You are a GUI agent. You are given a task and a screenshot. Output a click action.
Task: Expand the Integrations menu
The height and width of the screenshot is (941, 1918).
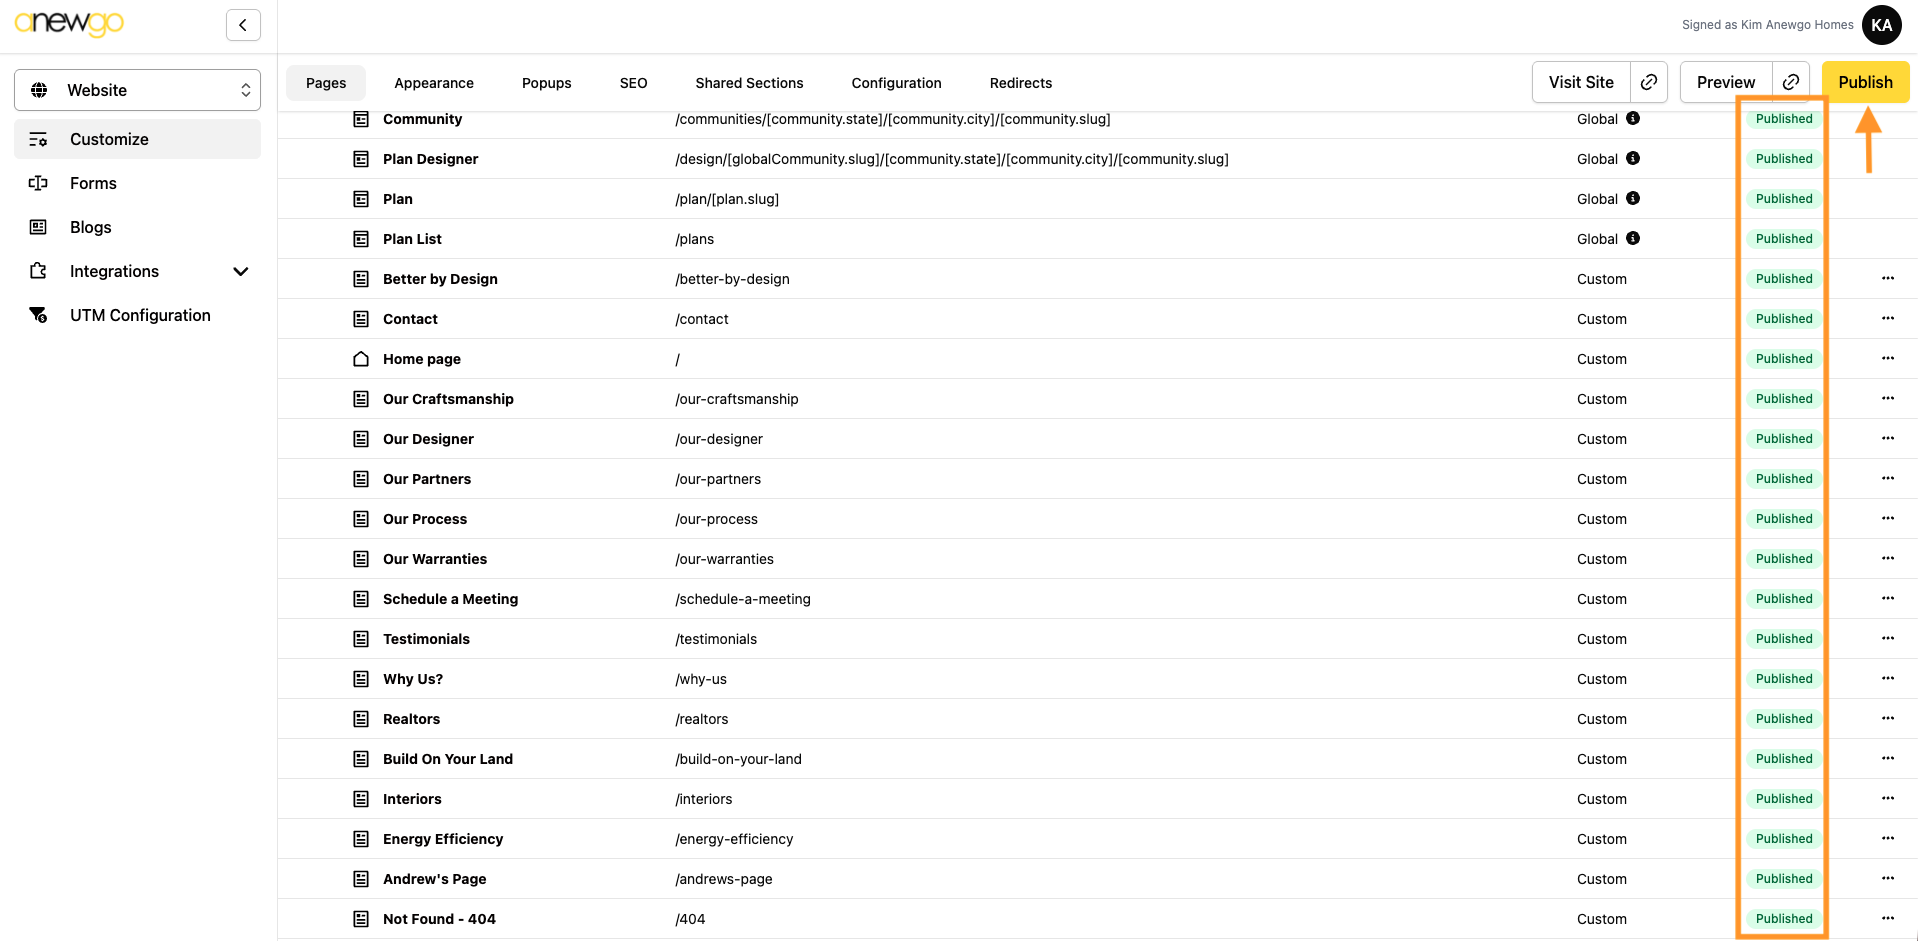click(x=240, y=271)
